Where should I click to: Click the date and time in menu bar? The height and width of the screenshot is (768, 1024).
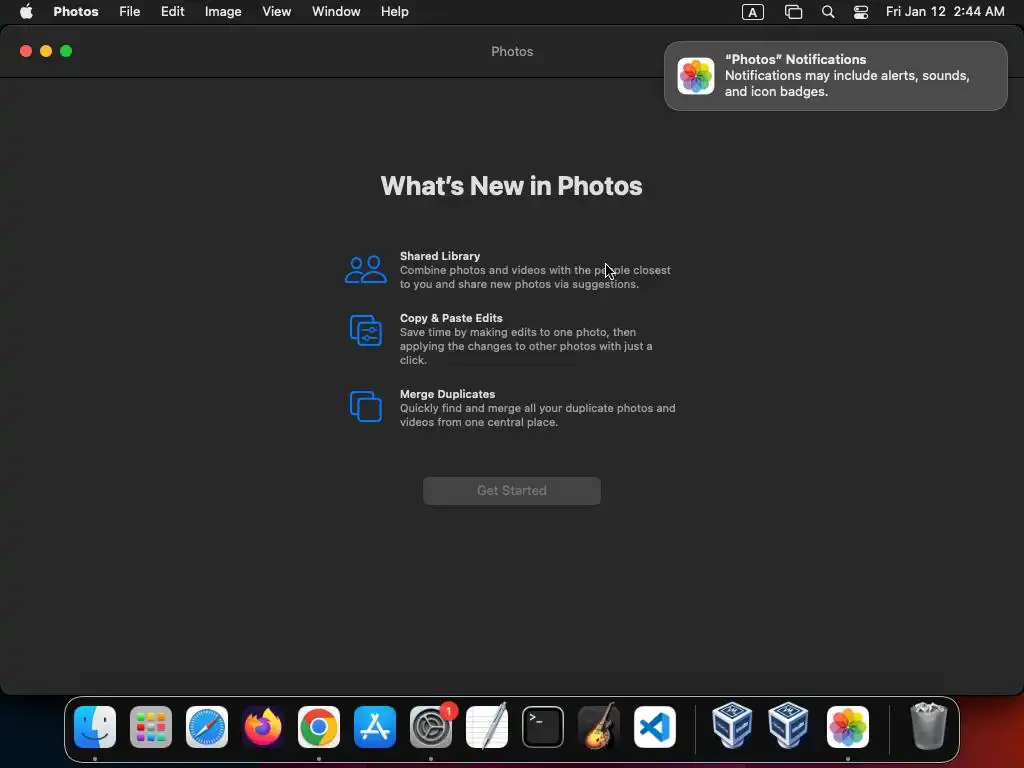tap(944, 12)
